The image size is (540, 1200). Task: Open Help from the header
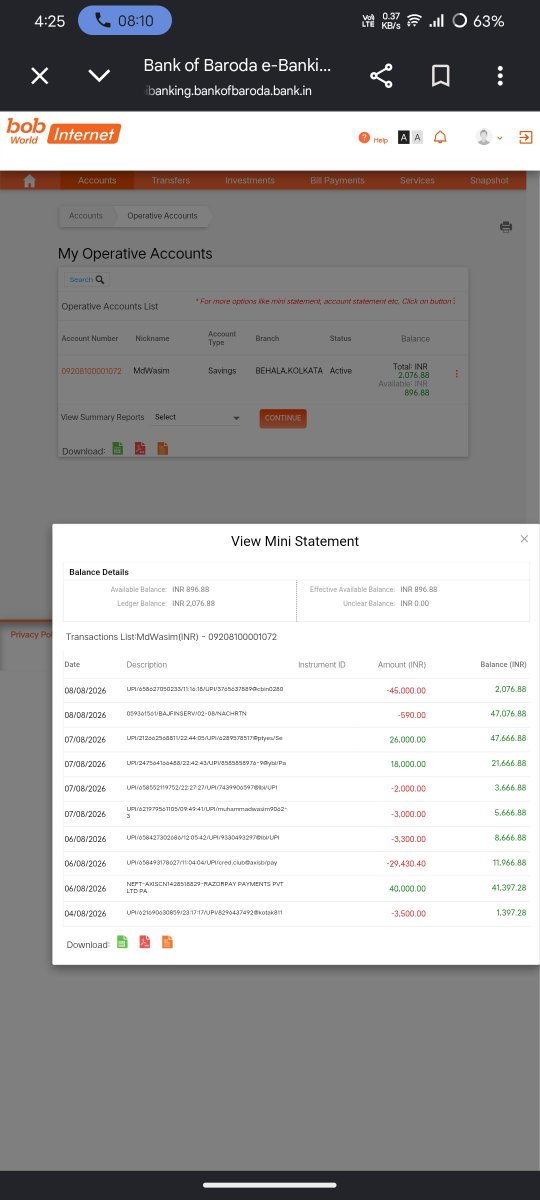pos(373,139)
